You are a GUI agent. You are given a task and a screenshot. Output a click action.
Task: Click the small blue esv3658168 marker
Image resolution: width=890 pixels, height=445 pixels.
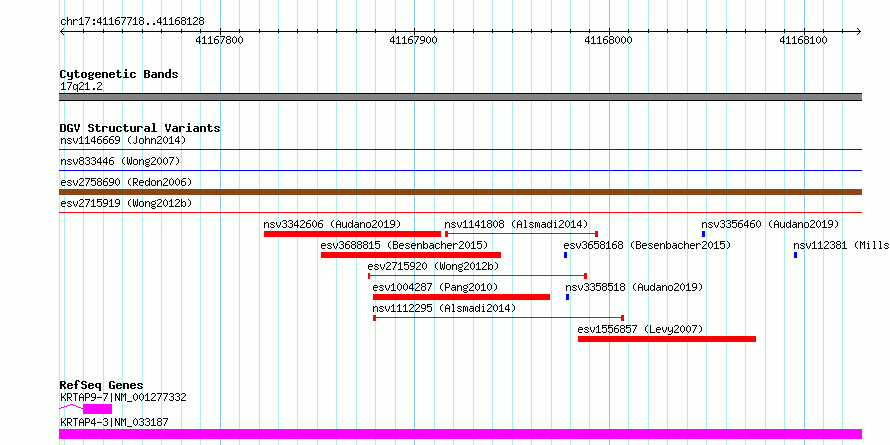tap(565, 255)
